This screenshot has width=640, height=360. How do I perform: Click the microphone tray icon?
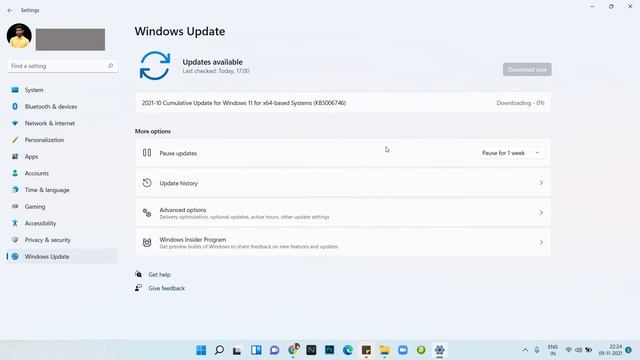[x=537, y=350]
